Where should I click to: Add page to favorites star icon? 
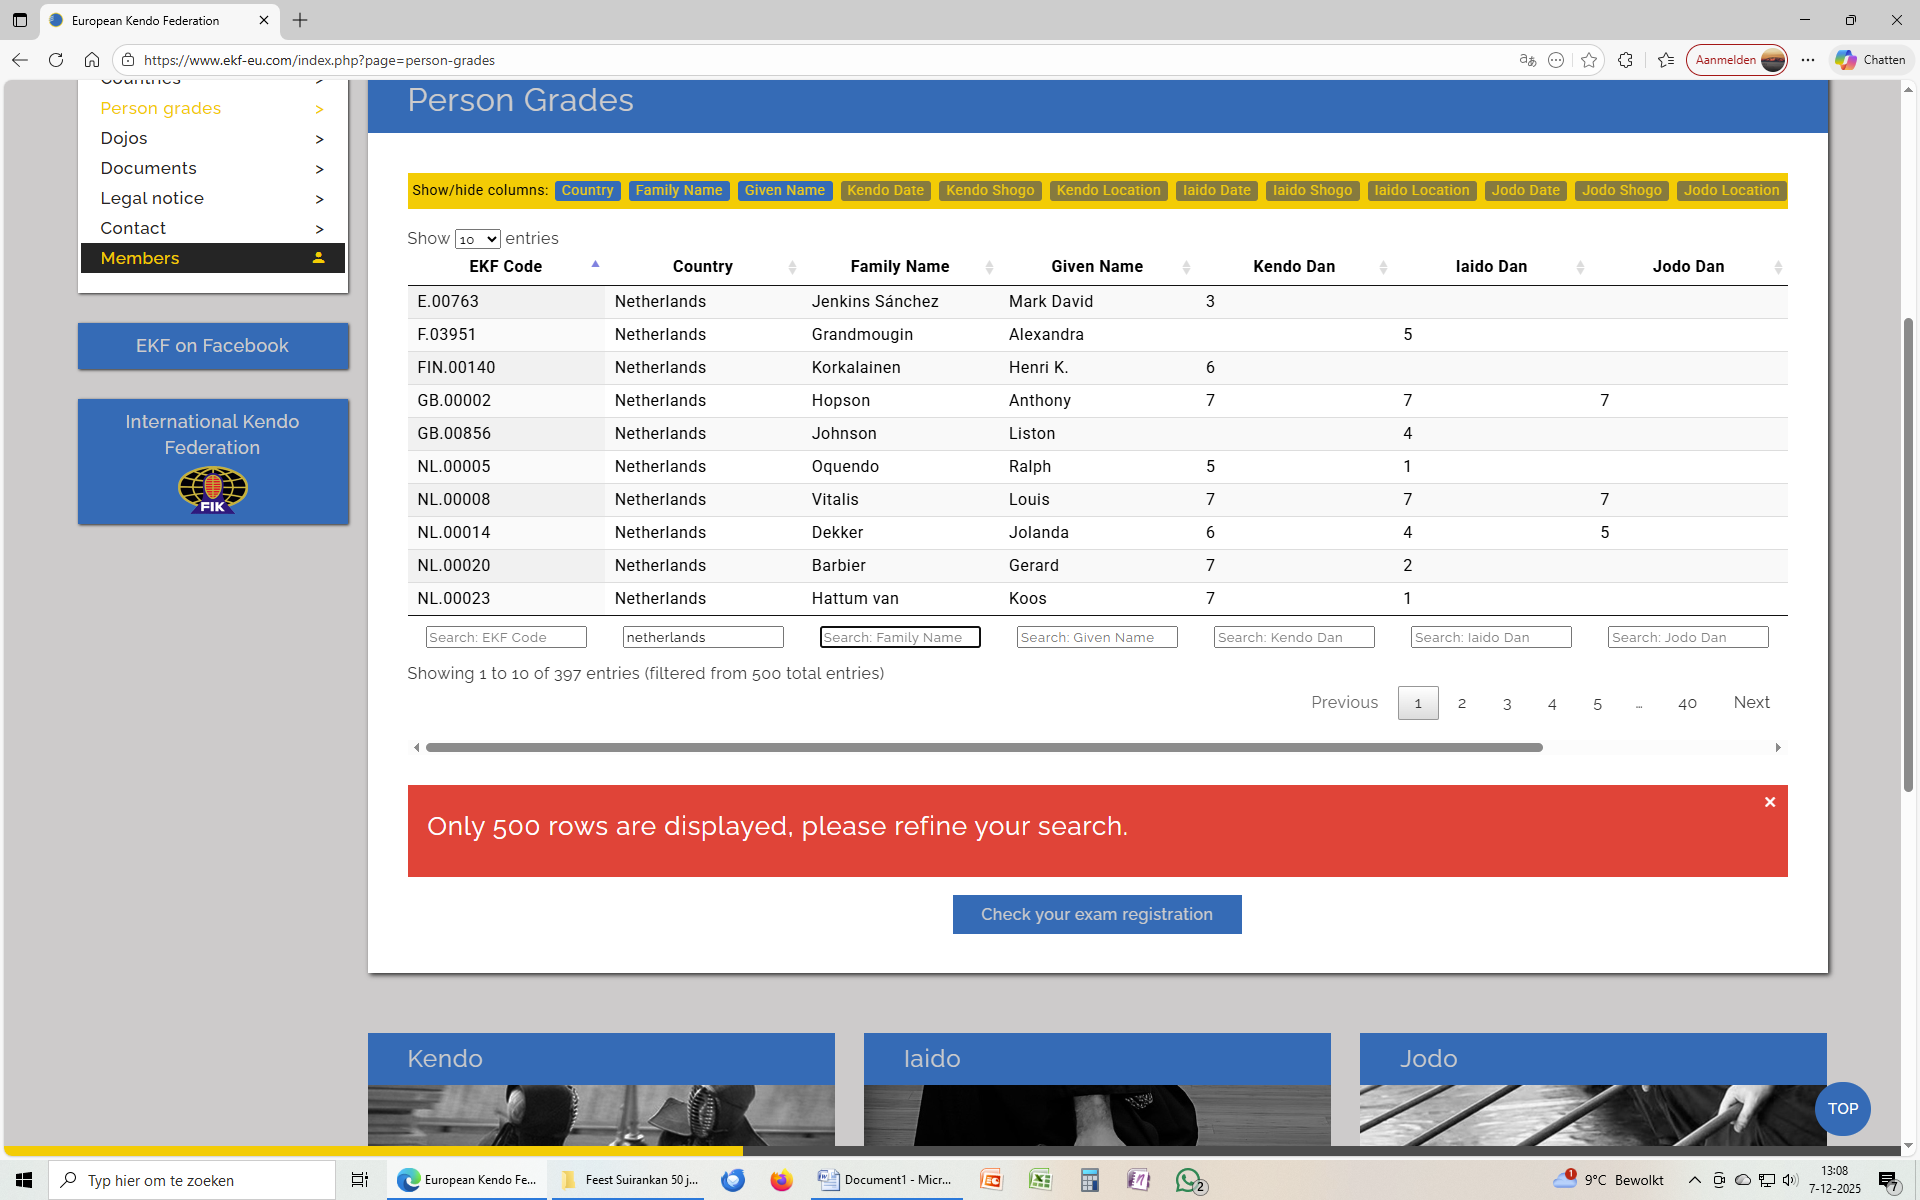tap(1589, 60)
